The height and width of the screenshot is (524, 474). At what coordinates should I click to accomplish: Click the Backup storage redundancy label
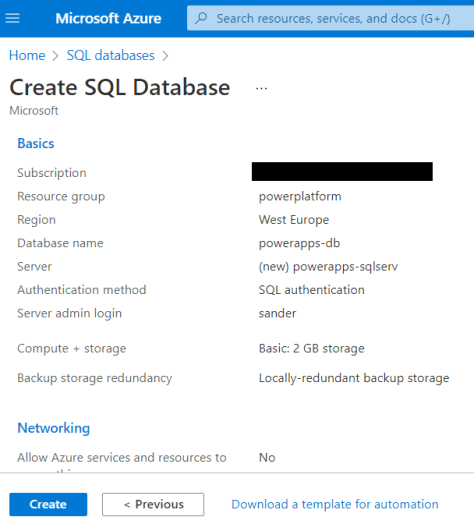click(x=95, y=378)
